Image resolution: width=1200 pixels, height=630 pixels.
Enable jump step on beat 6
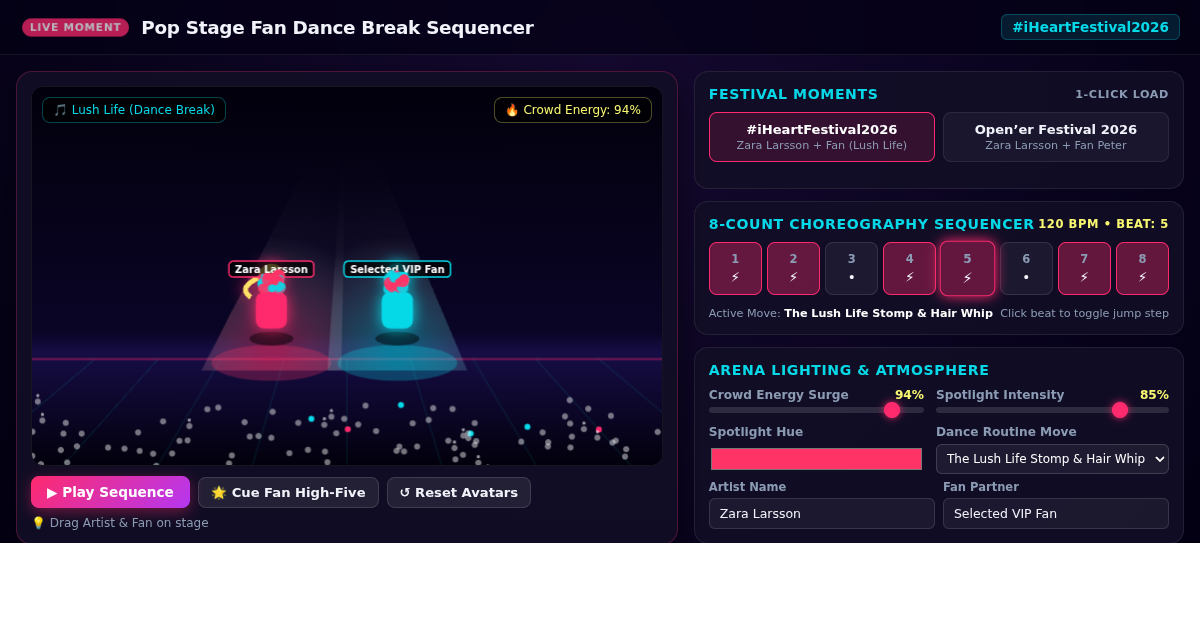point(1026,268)
